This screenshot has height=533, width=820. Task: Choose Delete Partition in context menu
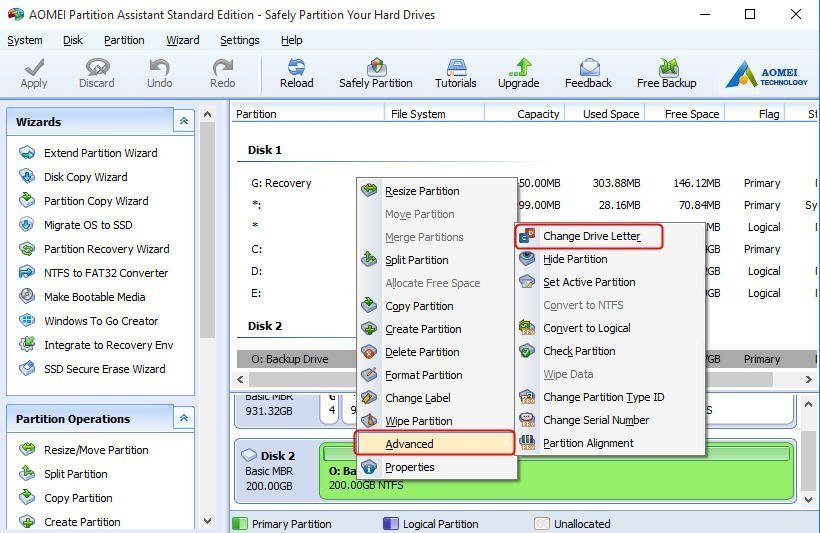(437, 352)
